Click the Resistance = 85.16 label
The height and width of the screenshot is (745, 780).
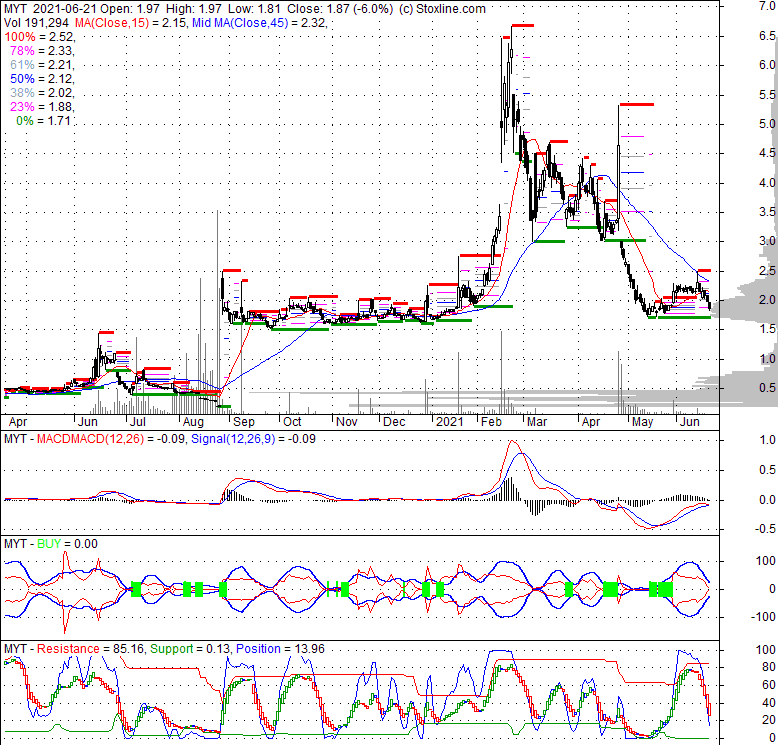click(90, 649)
